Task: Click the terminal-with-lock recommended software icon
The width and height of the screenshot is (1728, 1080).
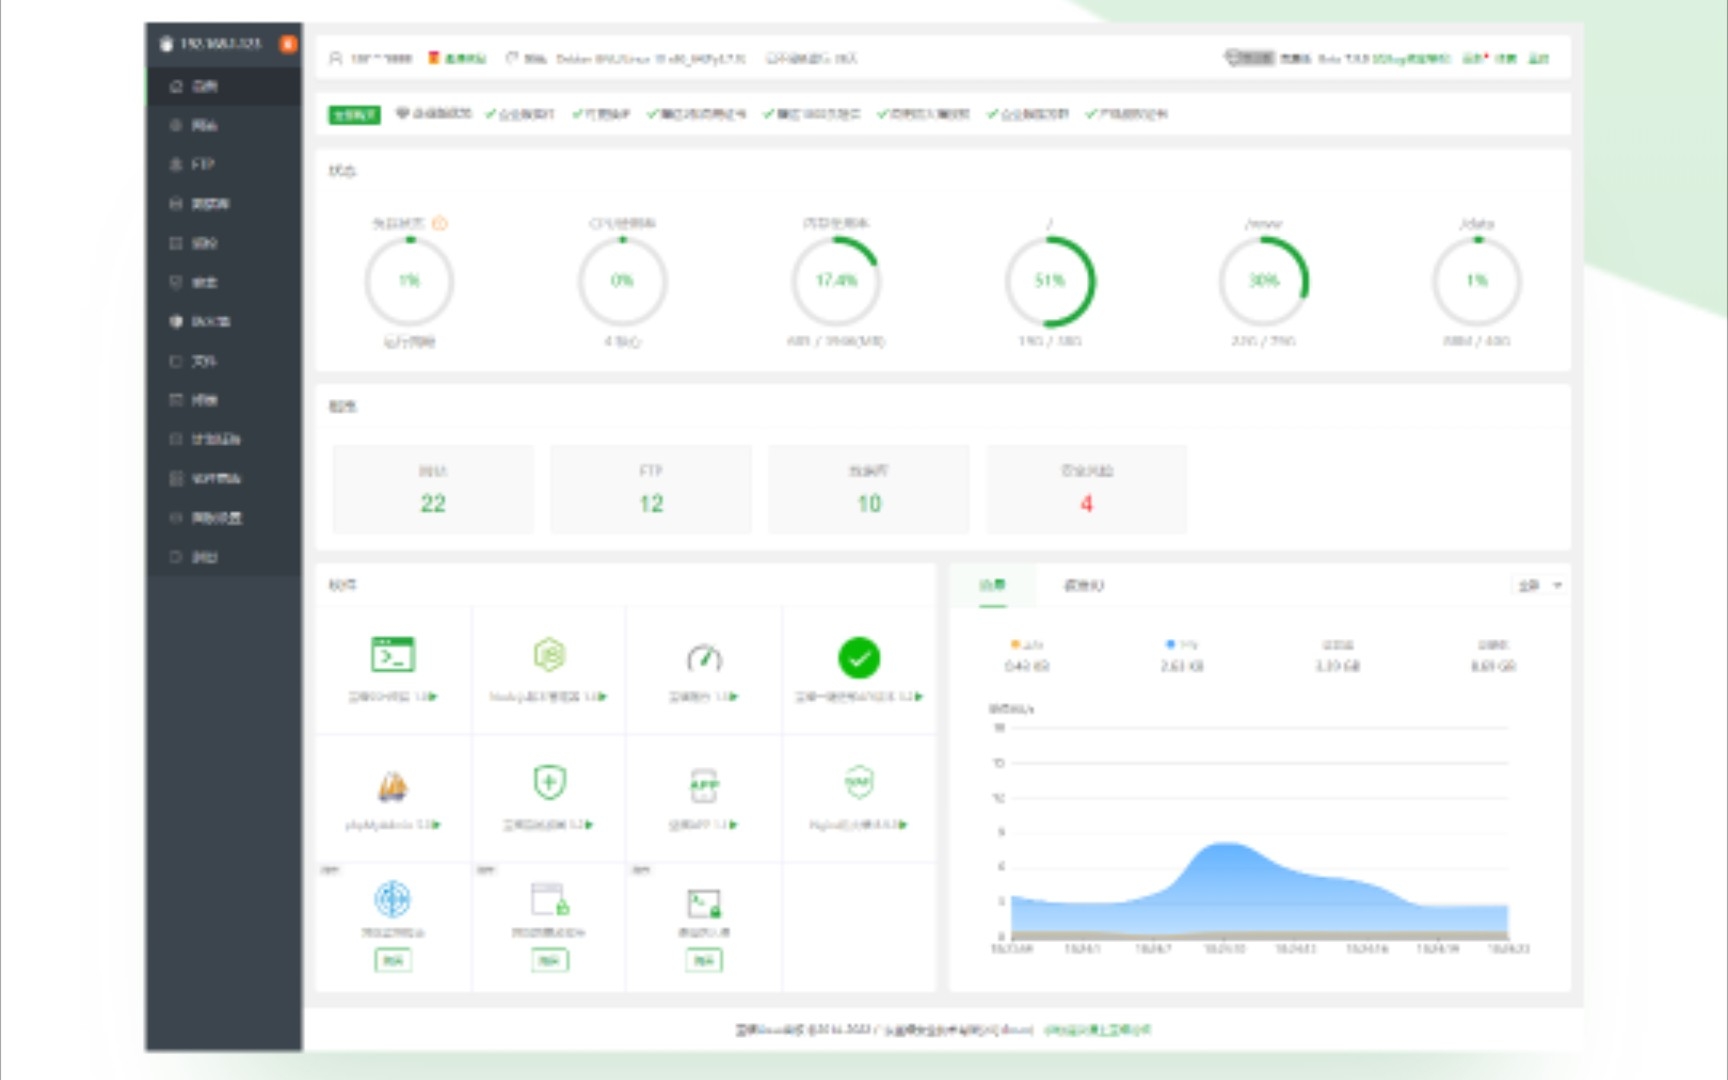Action: tap(704, 903)
